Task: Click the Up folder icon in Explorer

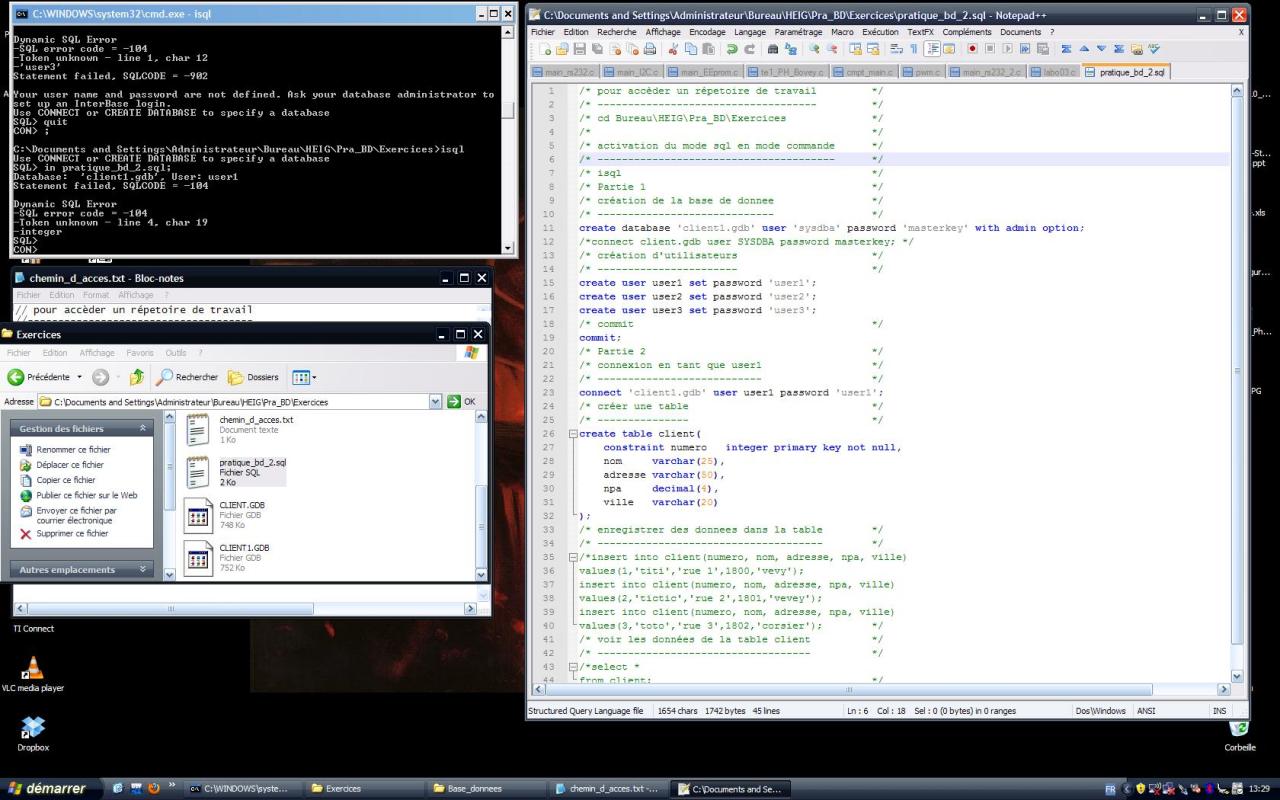Action: tap(137, 377)
